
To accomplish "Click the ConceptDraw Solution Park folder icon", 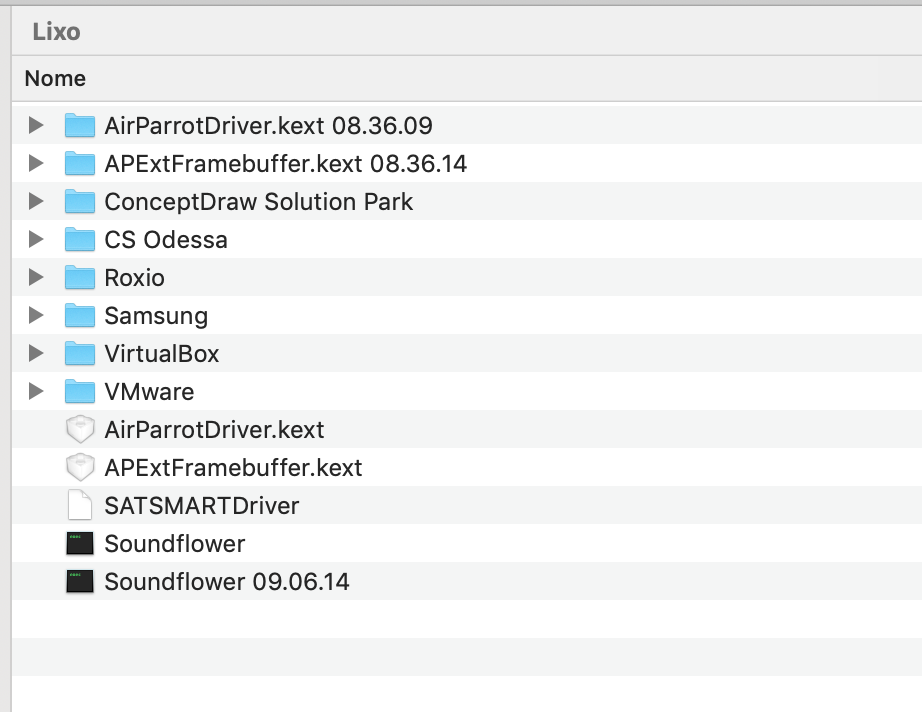I will click(x=80, y=201).
